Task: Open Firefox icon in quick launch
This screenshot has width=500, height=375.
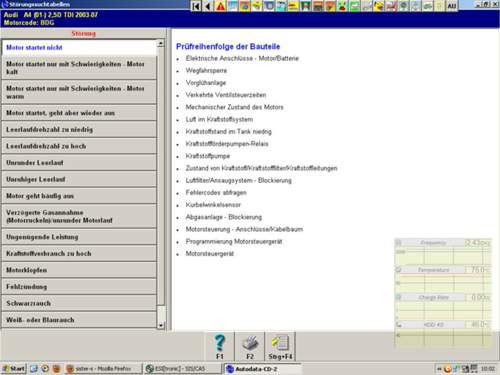Action: (x=56, y=369)
